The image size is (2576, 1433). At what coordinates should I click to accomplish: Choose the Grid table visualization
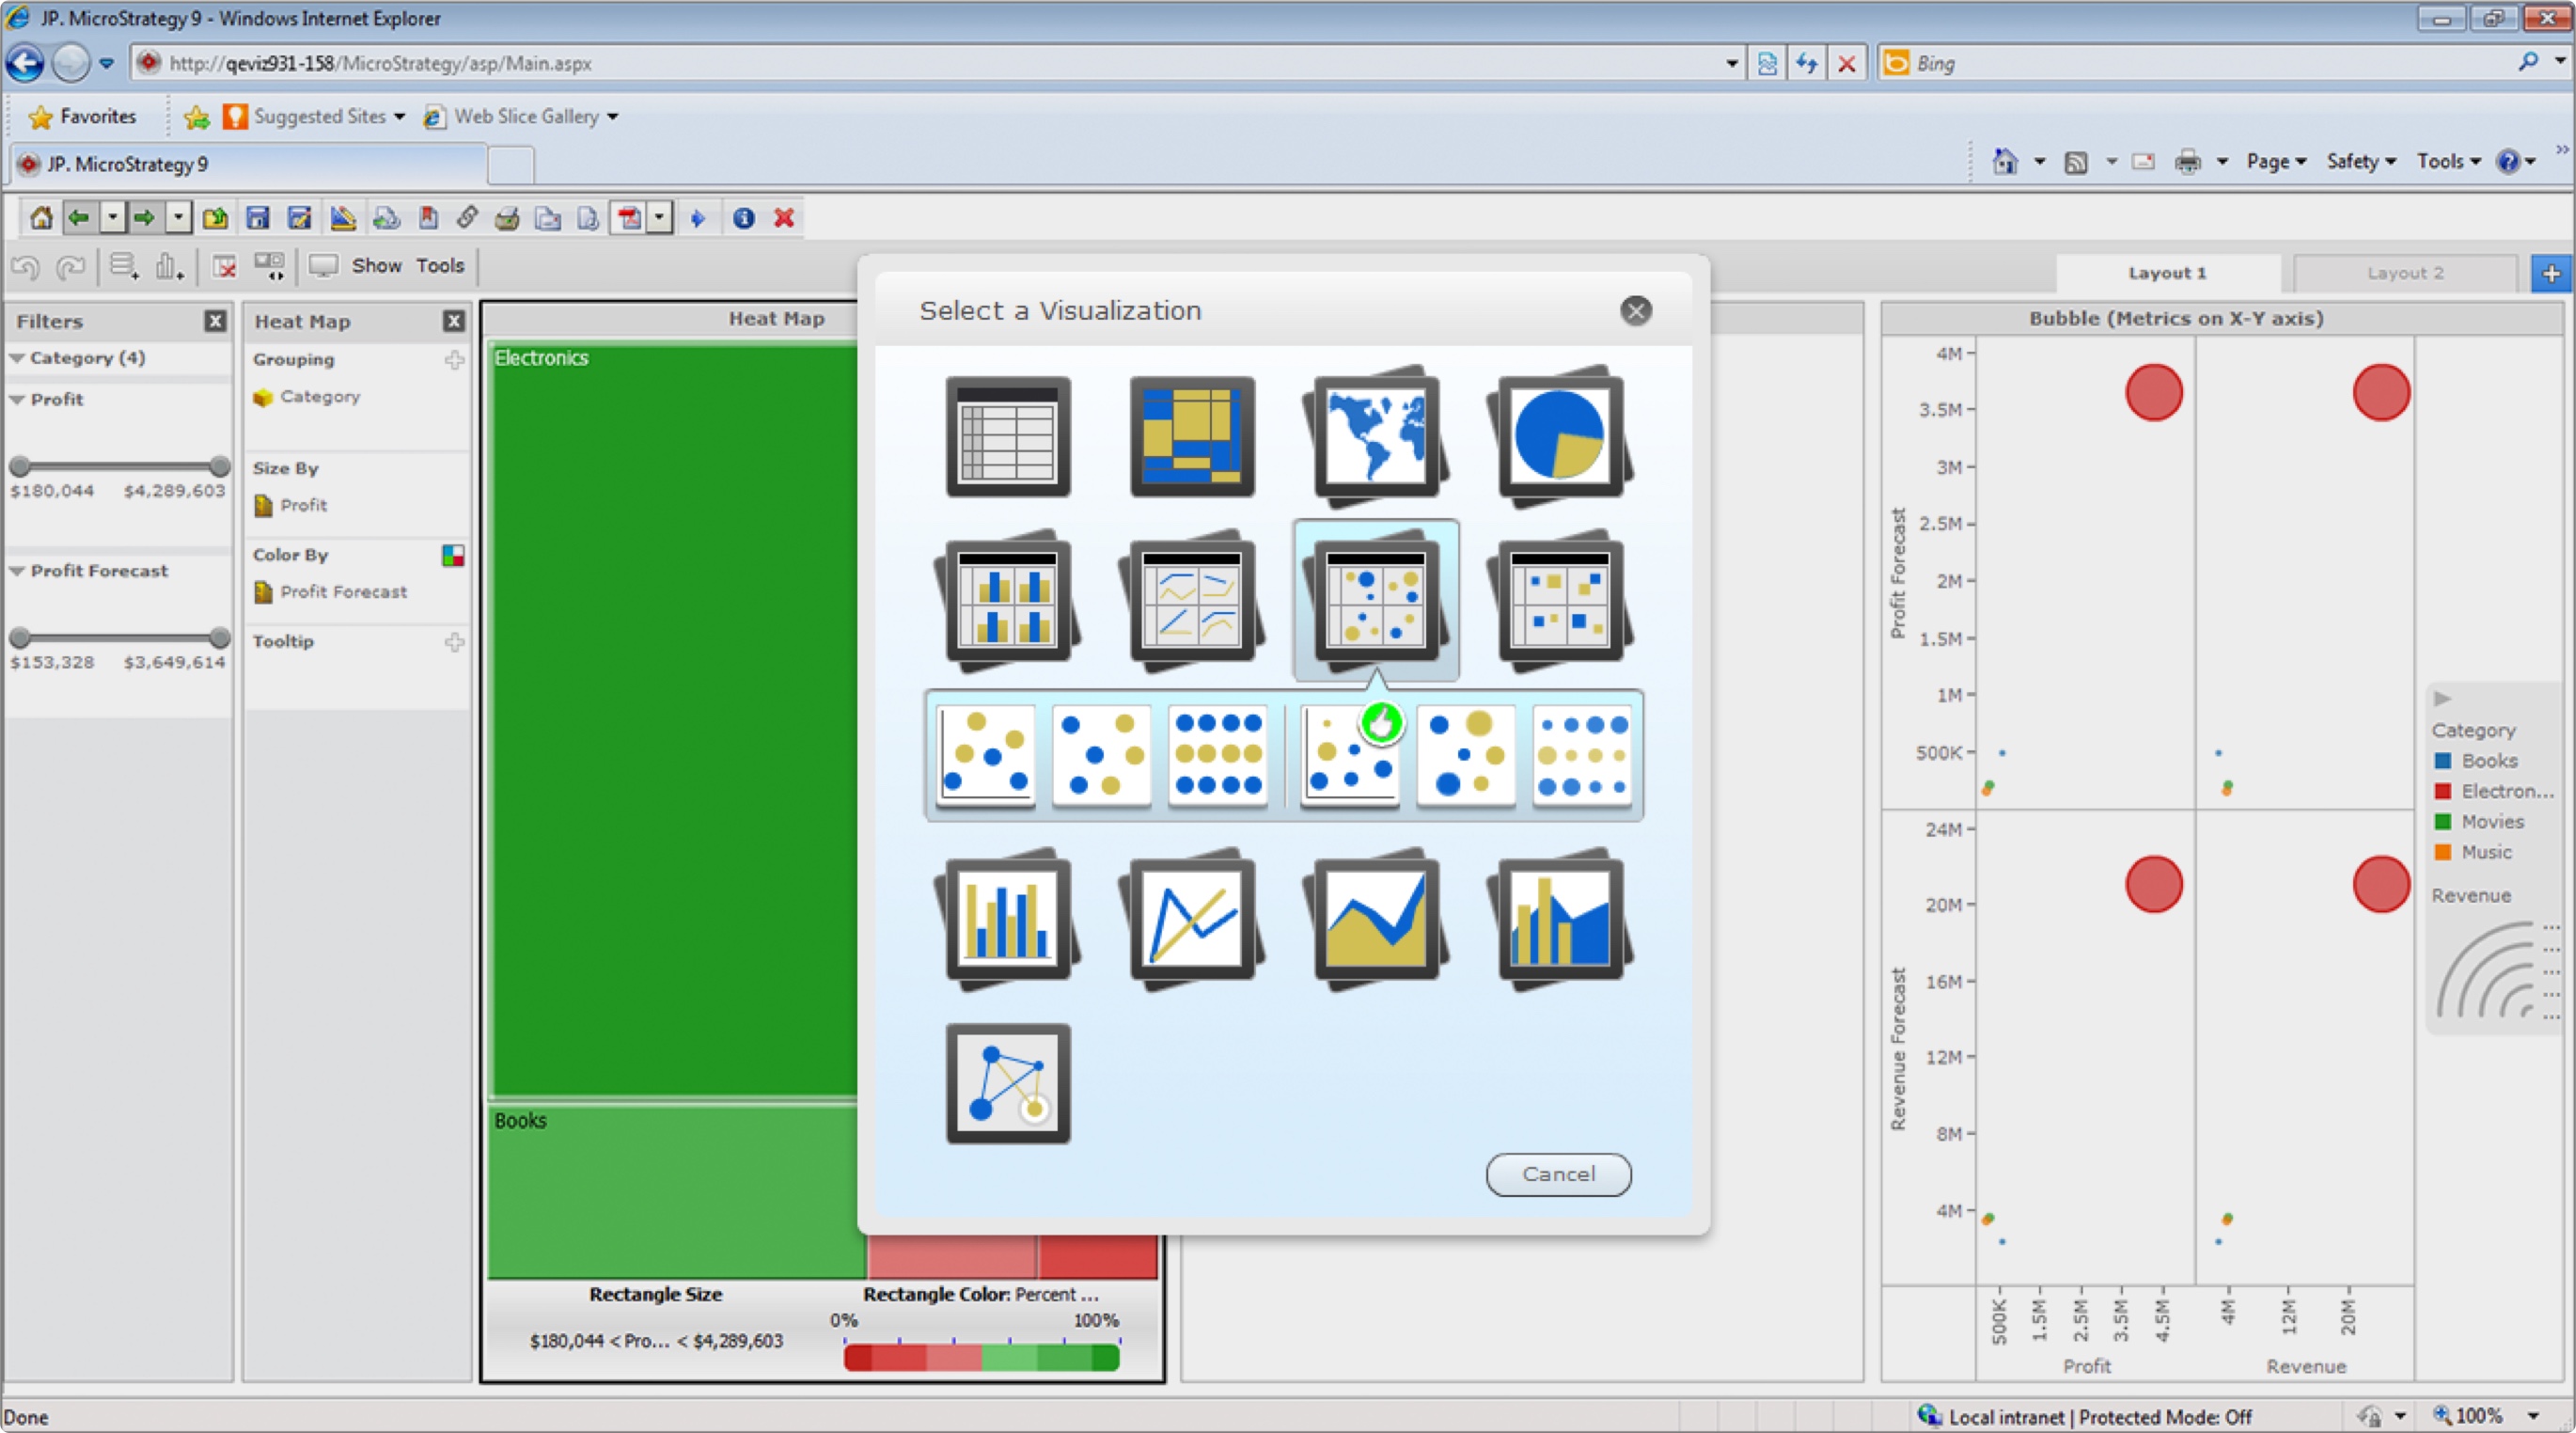pyautogui.click(x=1008, y=436)
